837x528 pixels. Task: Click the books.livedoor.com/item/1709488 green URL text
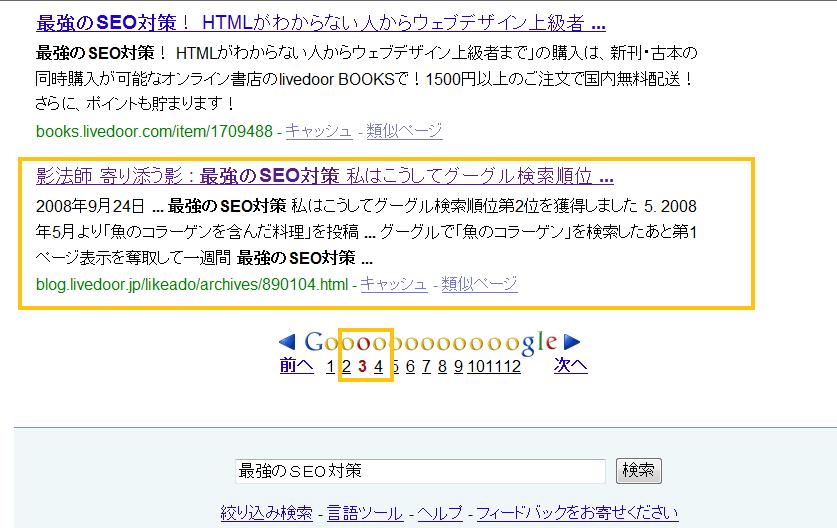click(x=154, y=131)
